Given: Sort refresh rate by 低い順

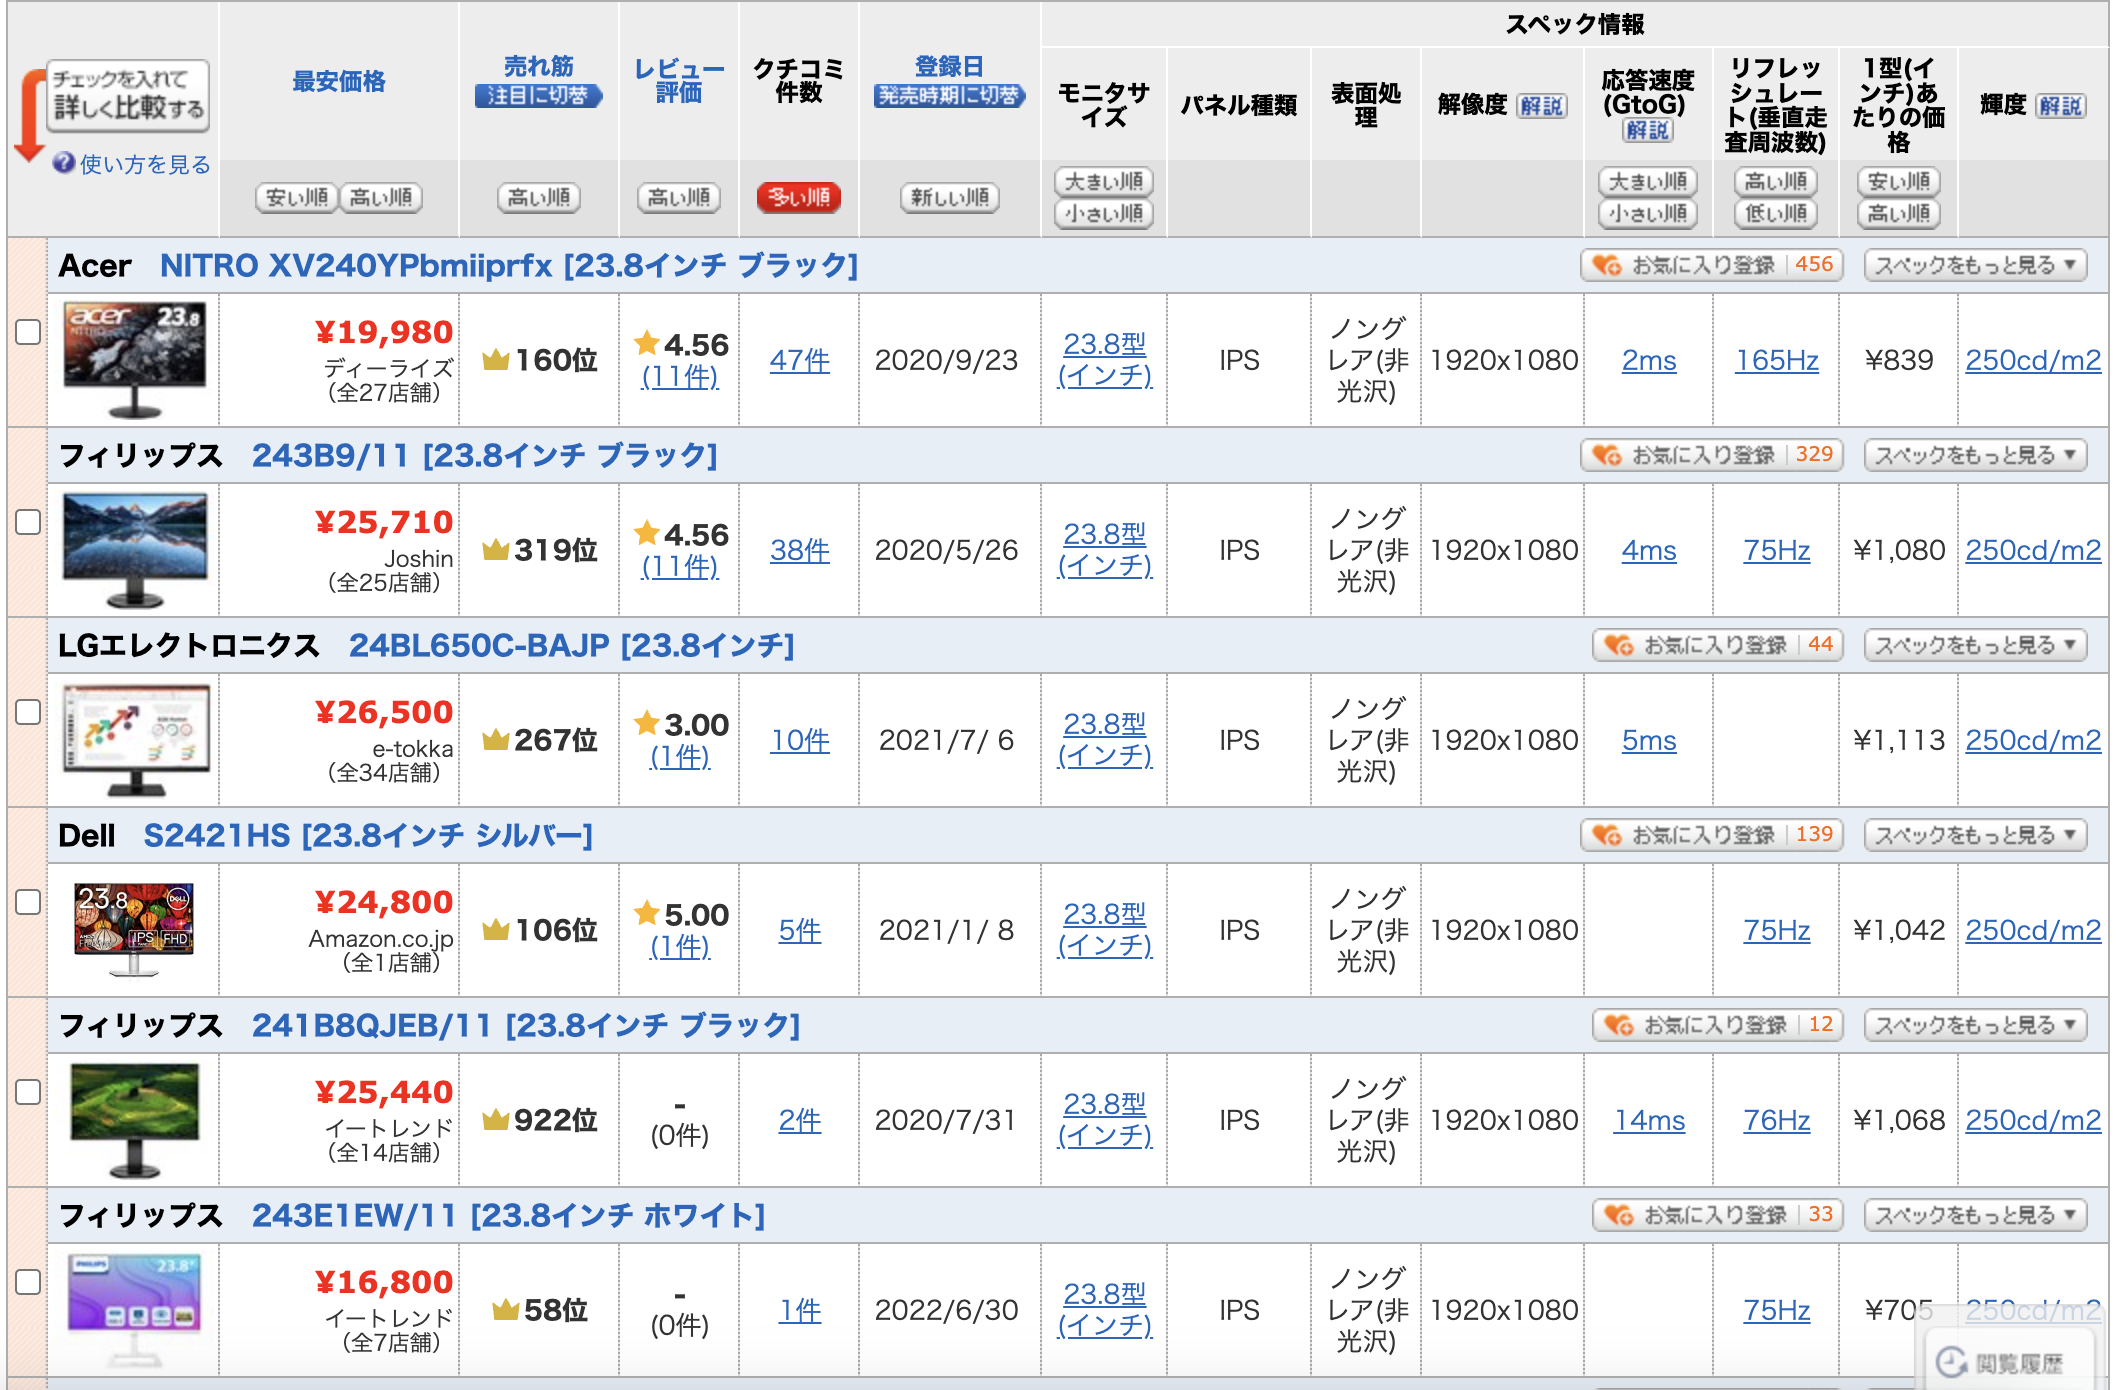Looking at the screenshot, I should click(x=1776, y=213).
